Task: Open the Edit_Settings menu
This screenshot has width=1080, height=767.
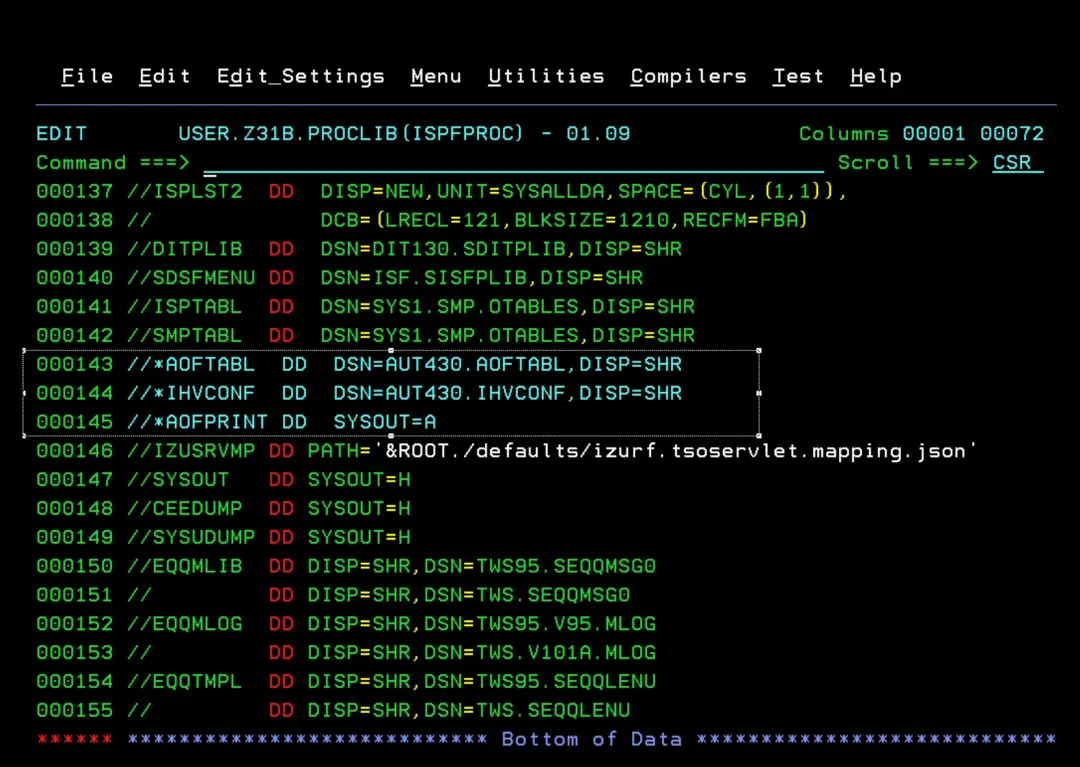Action: click(301, 76)
